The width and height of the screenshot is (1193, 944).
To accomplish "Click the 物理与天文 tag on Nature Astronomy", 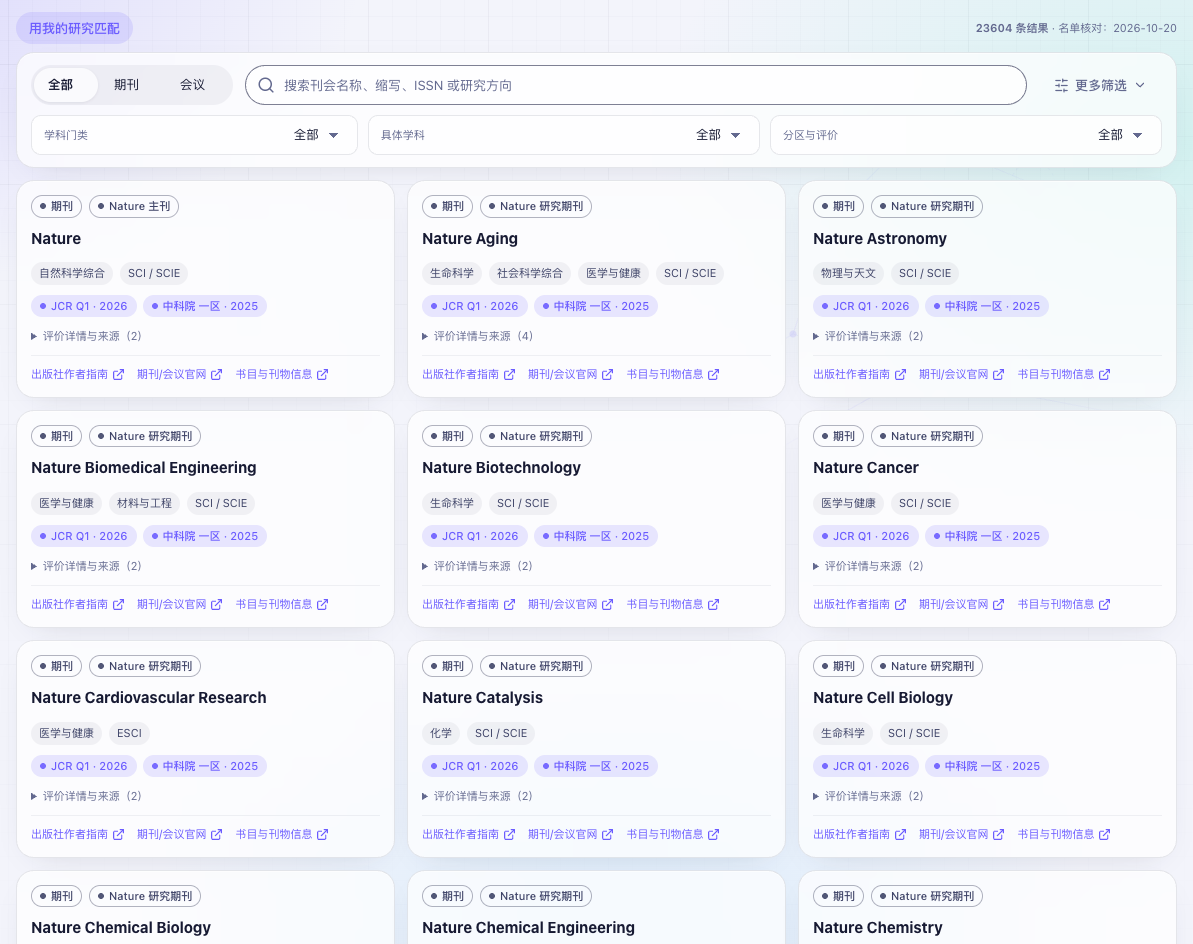I will (848, 273).
